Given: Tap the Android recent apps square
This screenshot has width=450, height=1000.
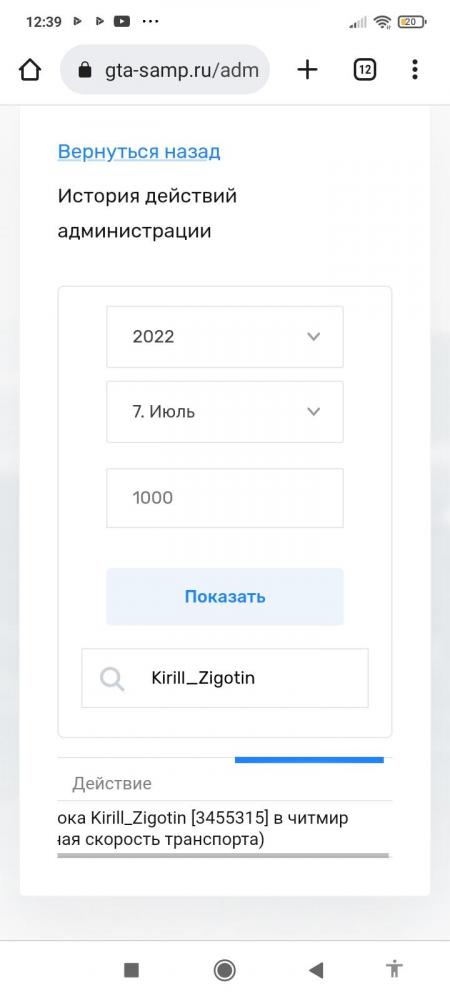Looking at the screenshot, I should (x=131, y=971).
